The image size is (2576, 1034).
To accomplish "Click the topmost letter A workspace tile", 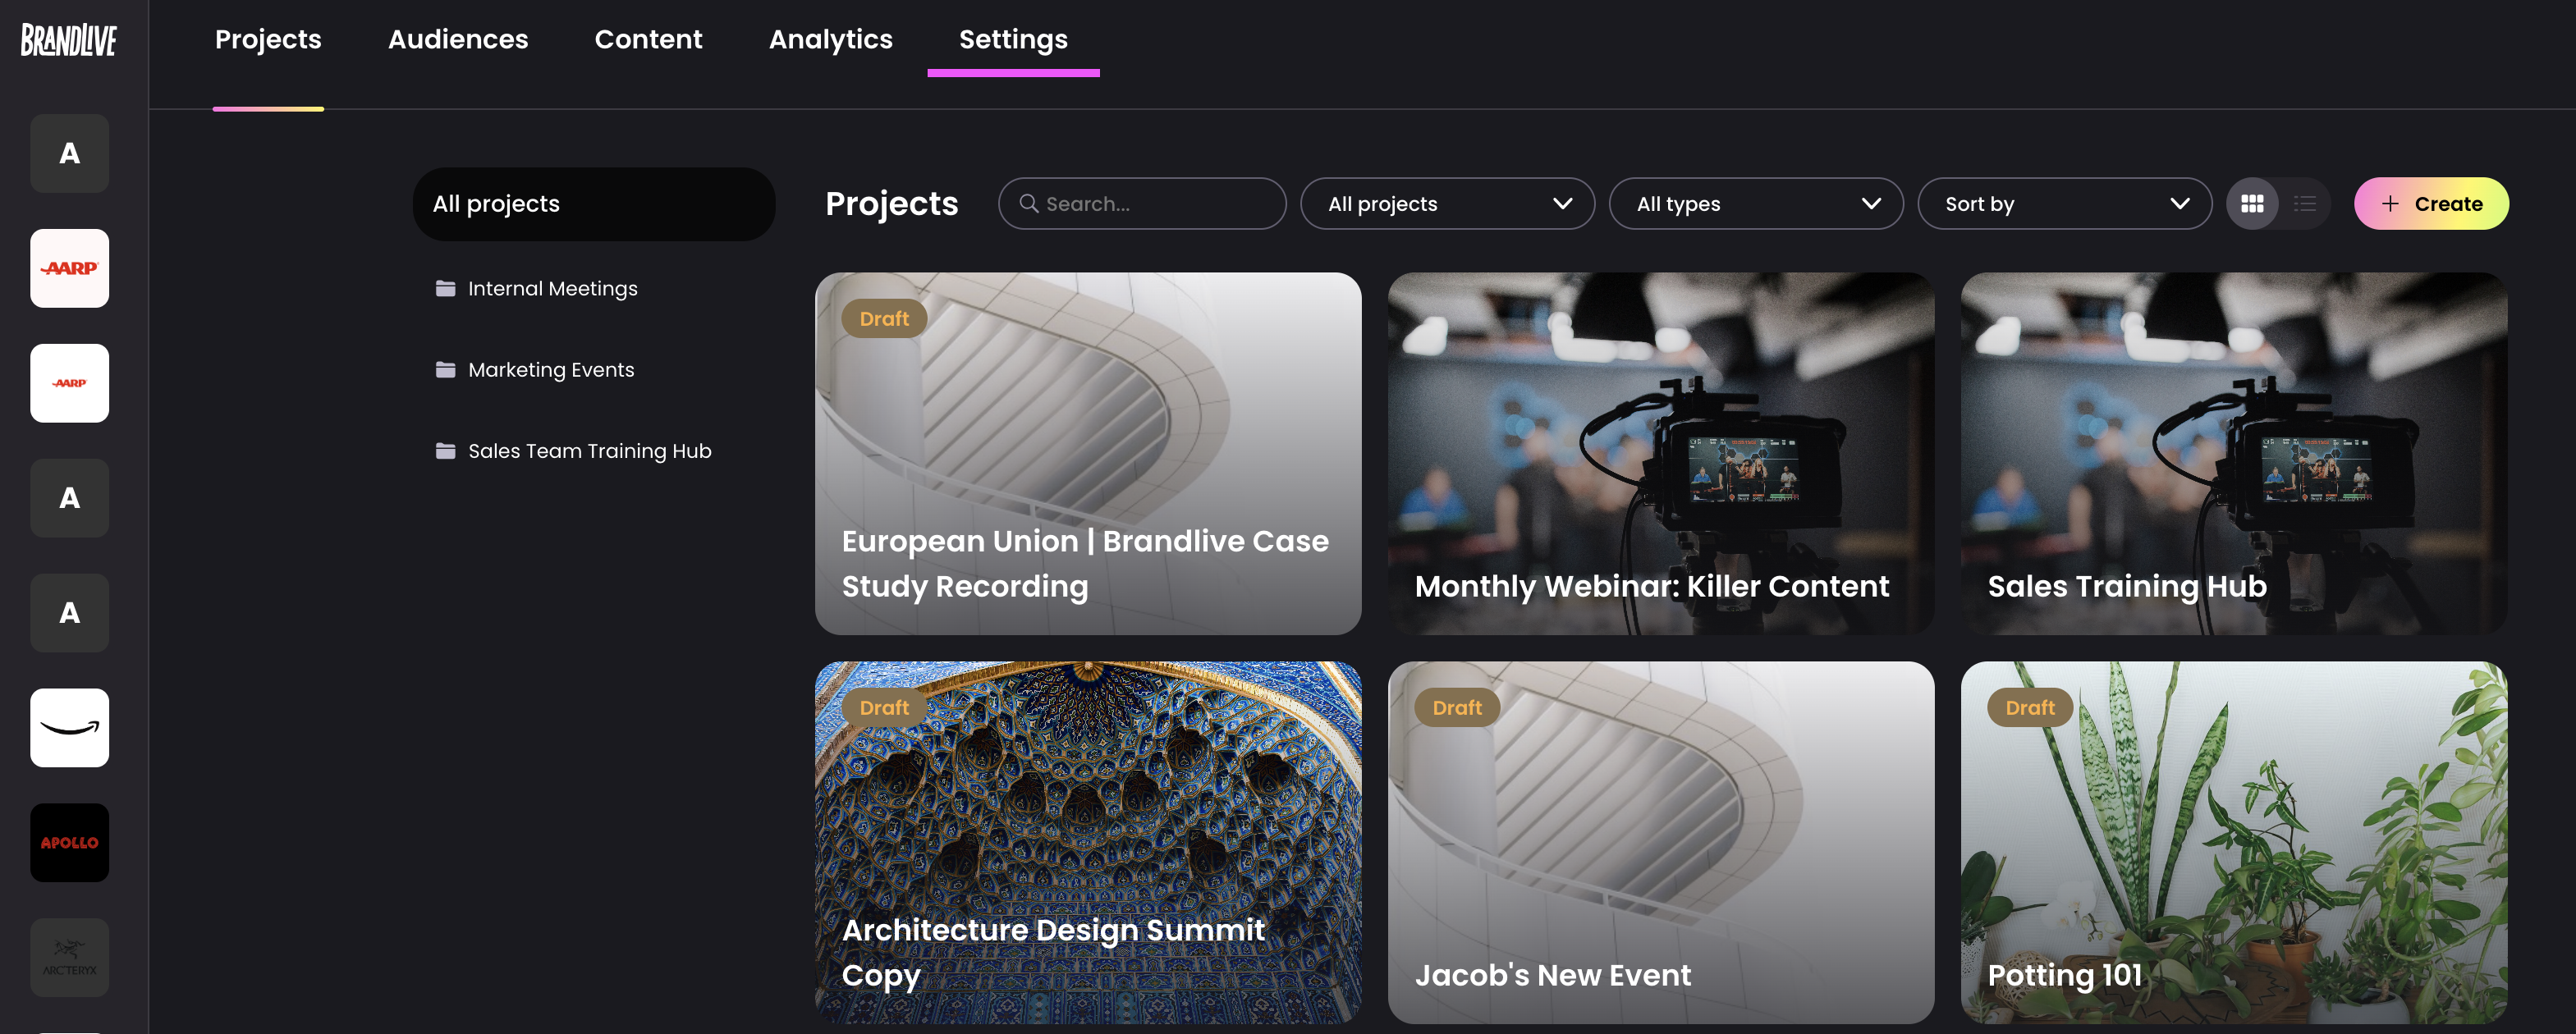I will pos(69,153).
